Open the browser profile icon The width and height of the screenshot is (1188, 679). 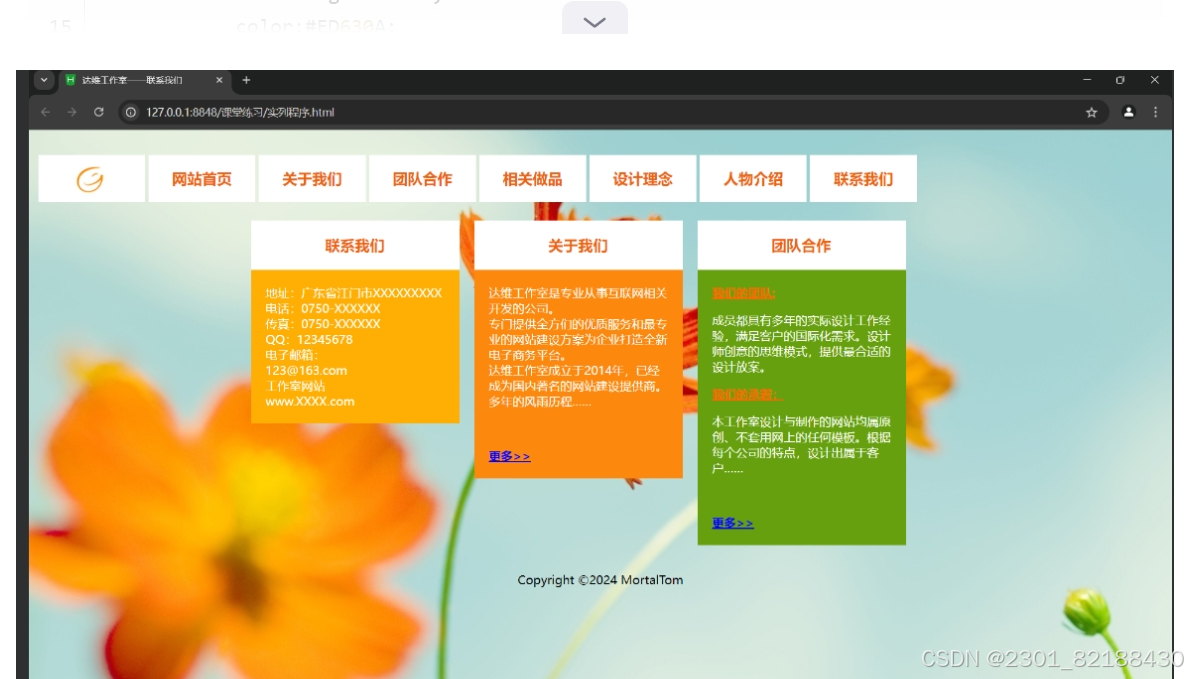click(x=1128, y=112)
